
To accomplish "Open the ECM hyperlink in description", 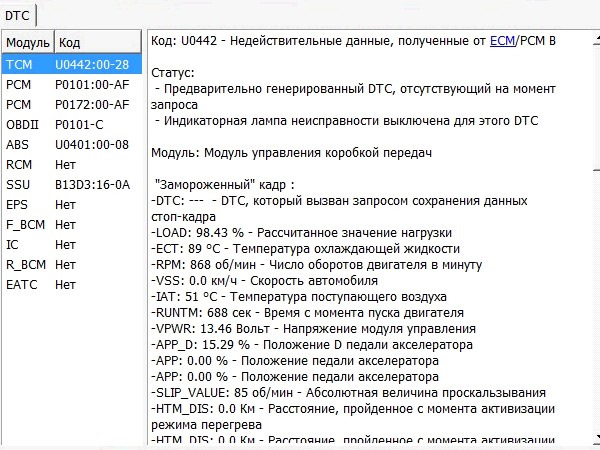I will [x=502, y=41].
